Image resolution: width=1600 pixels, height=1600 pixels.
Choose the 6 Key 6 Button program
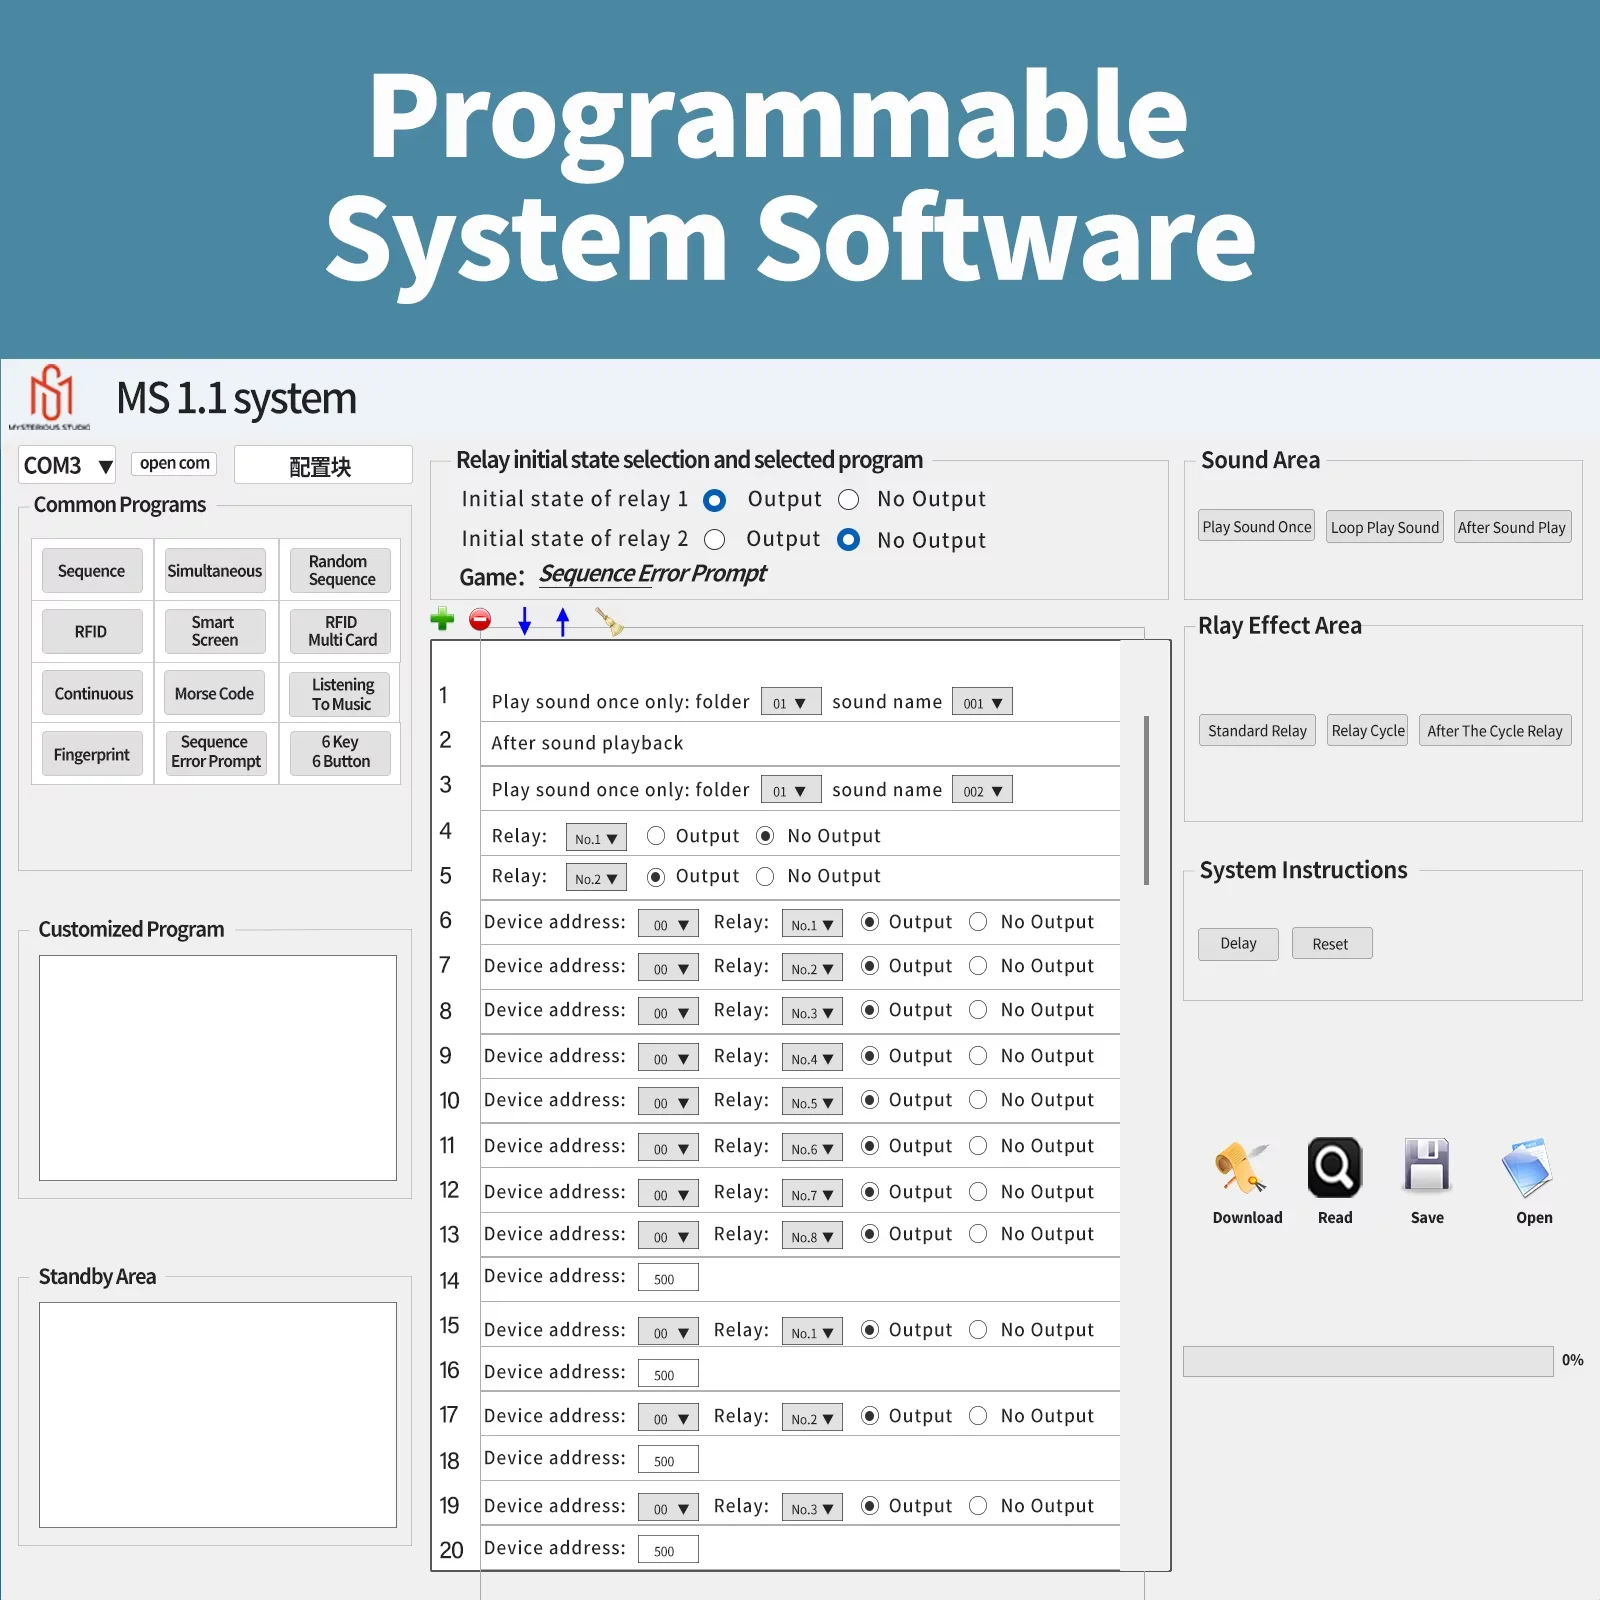click(341, 752)
